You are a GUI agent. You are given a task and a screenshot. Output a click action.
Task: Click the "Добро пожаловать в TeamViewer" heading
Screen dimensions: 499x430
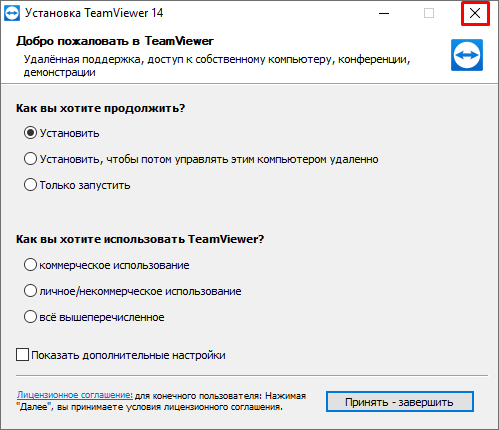point(115,41)
